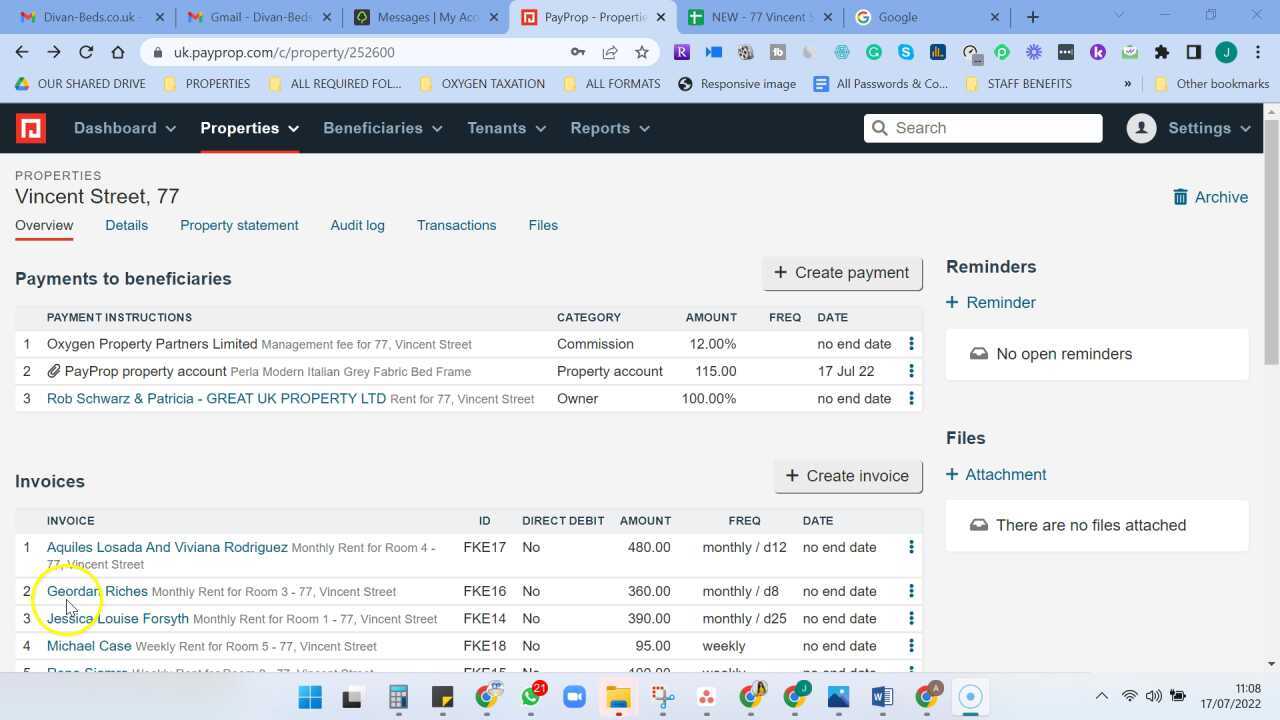
Task: Click the search magnifying glass icon
Action: click(x=880, y=128)
